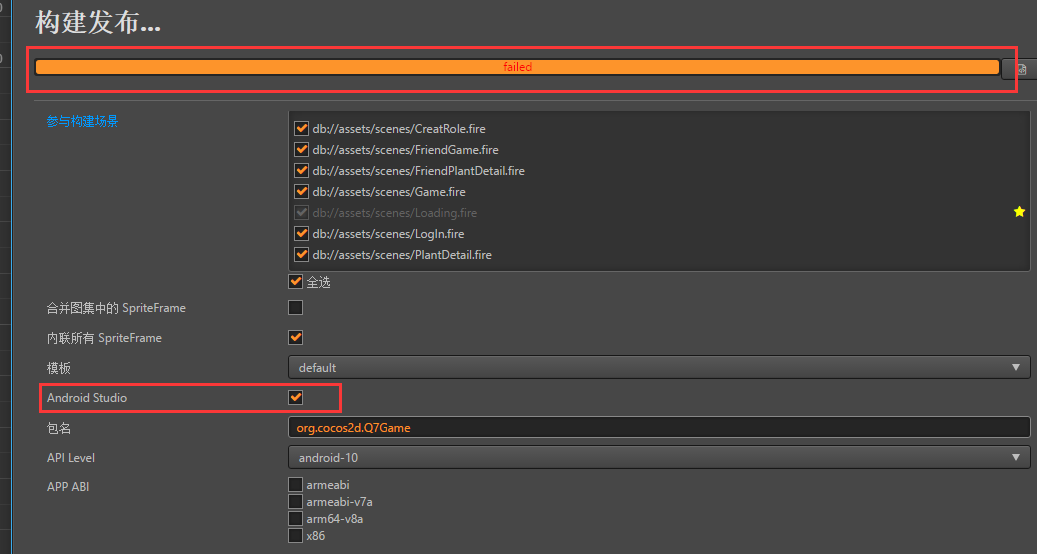Image resolution: width=1037 pixels, height=554 pixels.
Task: Click the API Level label
Action: point(71,457)
